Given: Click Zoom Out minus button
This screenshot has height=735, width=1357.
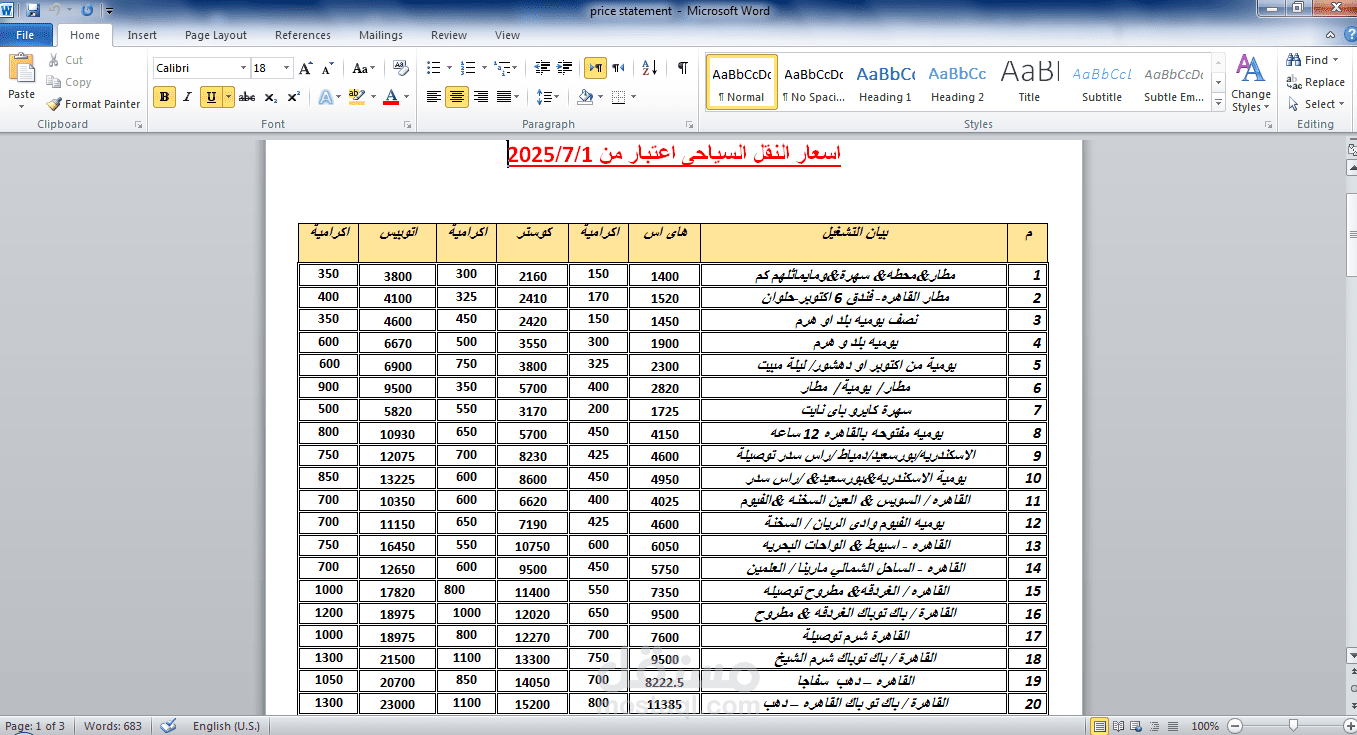Looking at the screenshot, I should pyautogui.click(x=1236, y=726).
